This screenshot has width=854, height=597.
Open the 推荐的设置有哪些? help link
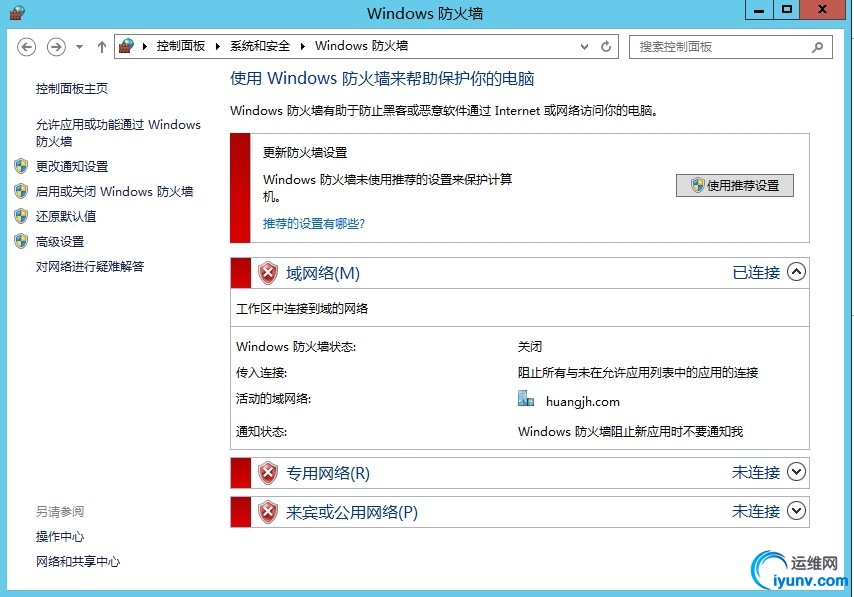point(314,224)
